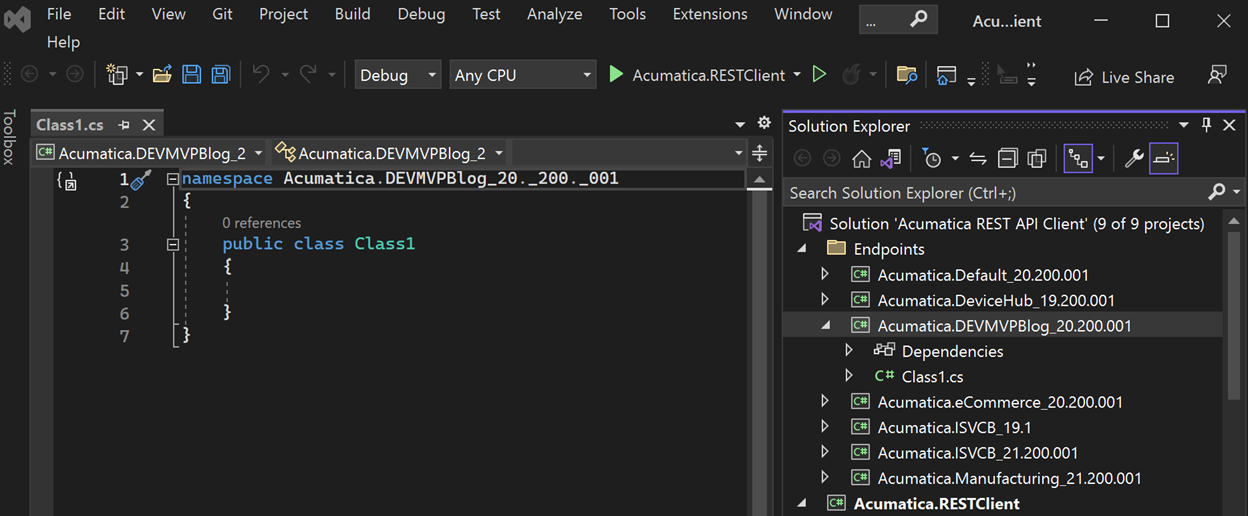
Task: Toggle the file nesting view icon
Action: point(1078,158)
